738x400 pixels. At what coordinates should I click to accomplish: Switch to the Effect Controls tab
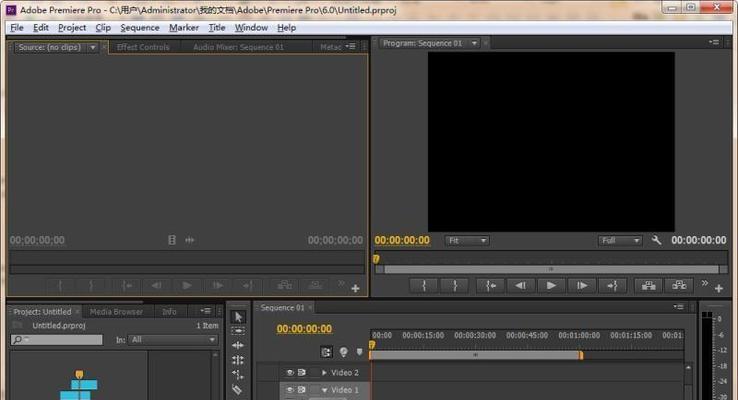pyautogui.click(x=143, y=47)
